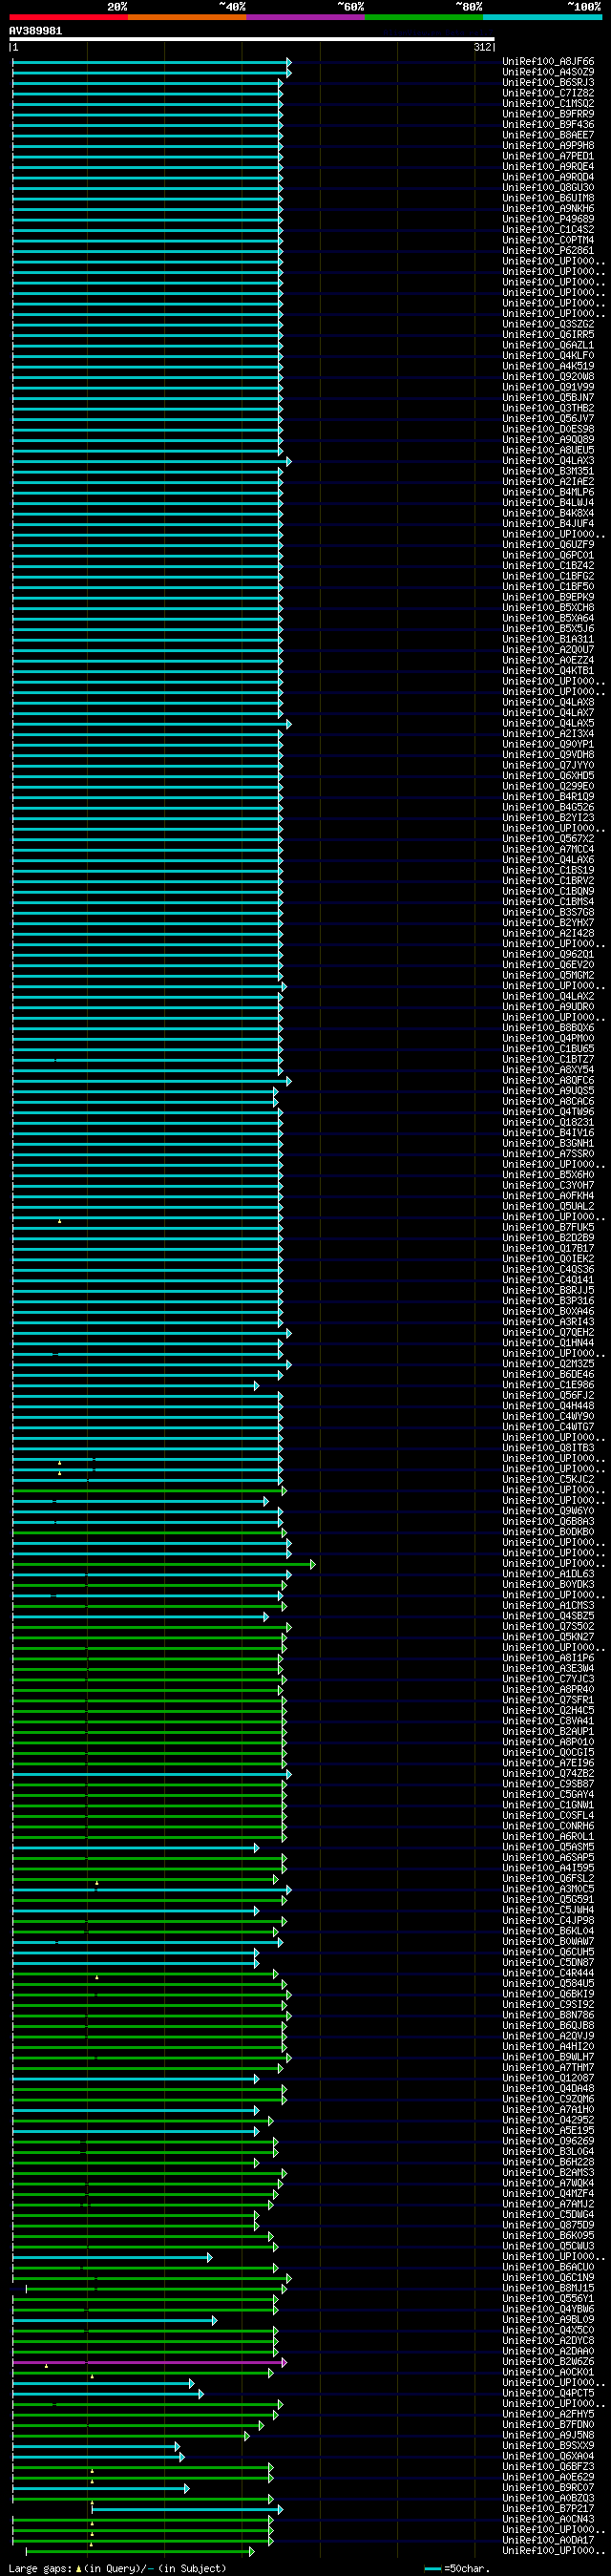Click hit label UniRef100_A8I1P6
The width and height of the screenshot is (611, 2576).
pyautogui.click(x=548, y=1658)
